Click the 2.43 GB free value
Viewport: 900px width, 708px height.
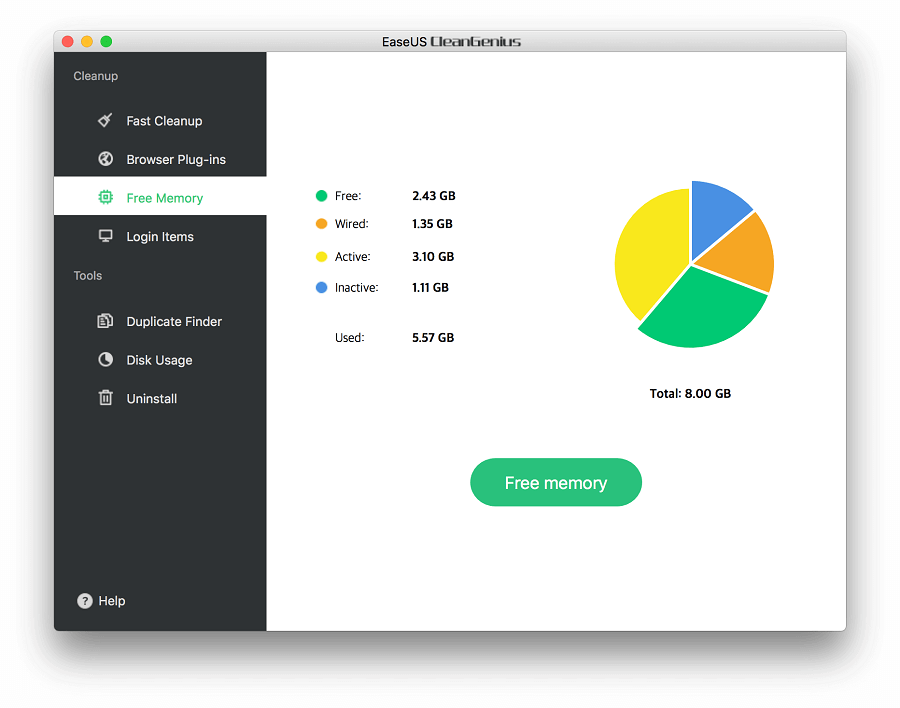click(x=434, y=196)
